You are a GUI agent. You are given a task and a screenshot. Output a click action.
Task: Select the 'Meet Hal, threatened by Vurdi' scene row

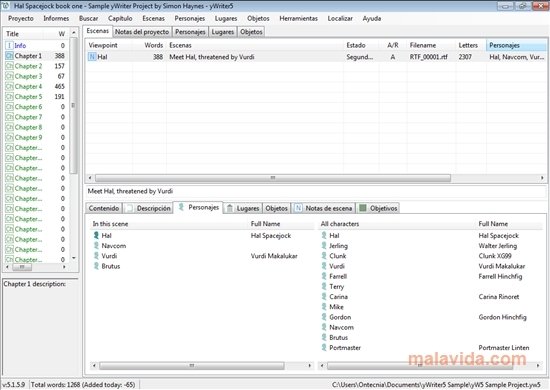click(x=316, y=57)
